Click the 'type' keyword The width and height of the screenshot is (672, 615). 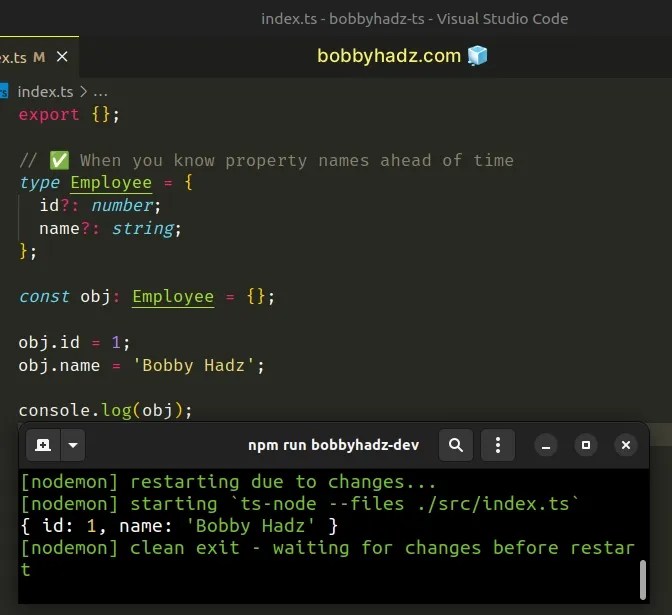[39, 183]
